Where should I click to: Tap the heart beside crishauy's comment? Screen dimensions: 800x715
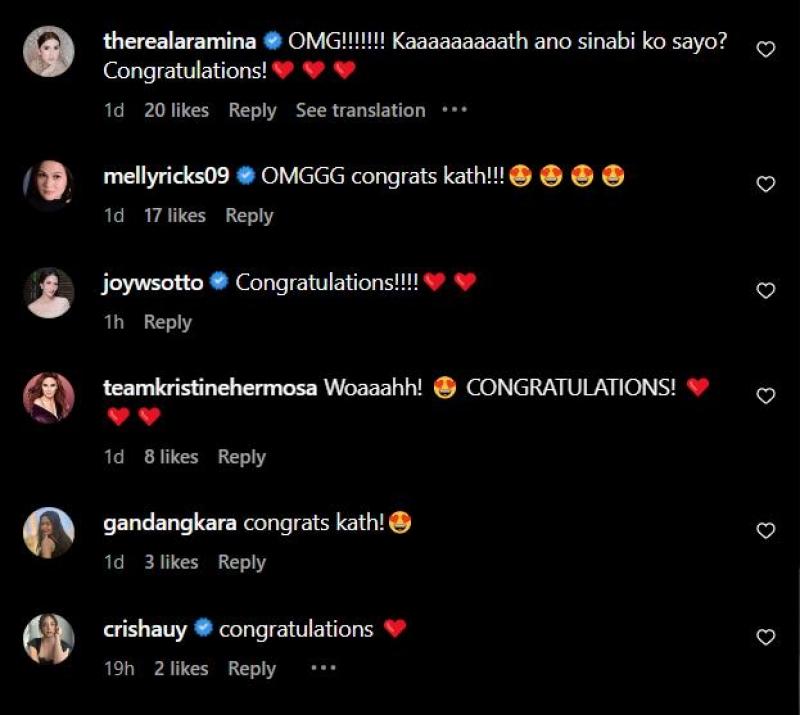[x=765, y=637]
